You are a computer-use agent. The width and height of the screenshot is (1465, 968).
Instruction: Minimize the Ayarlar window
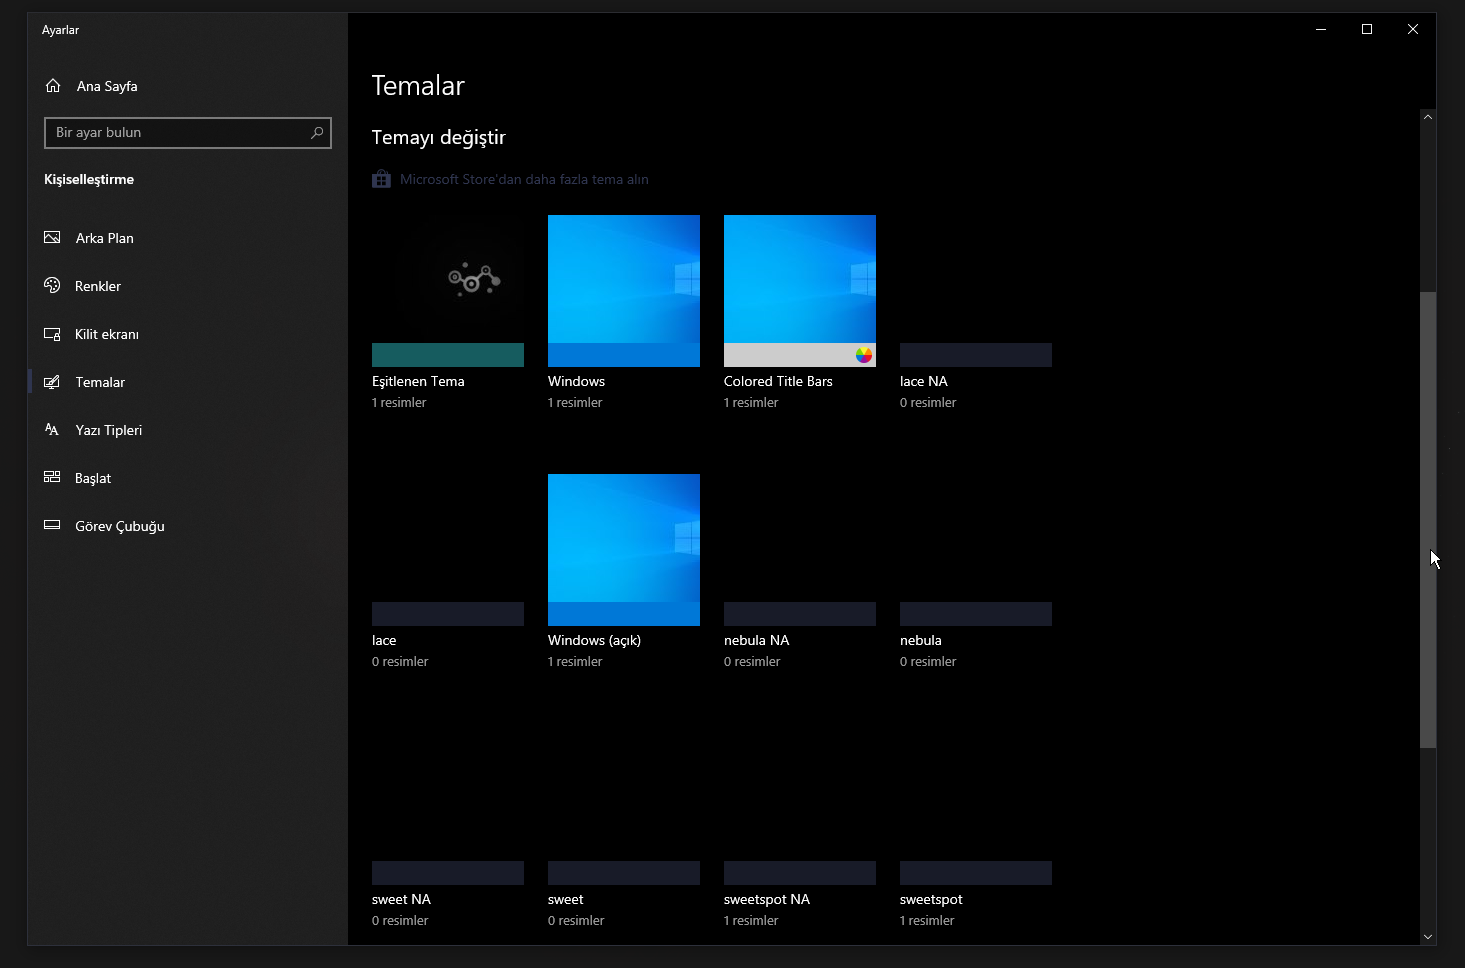(x=1321, y=30)
